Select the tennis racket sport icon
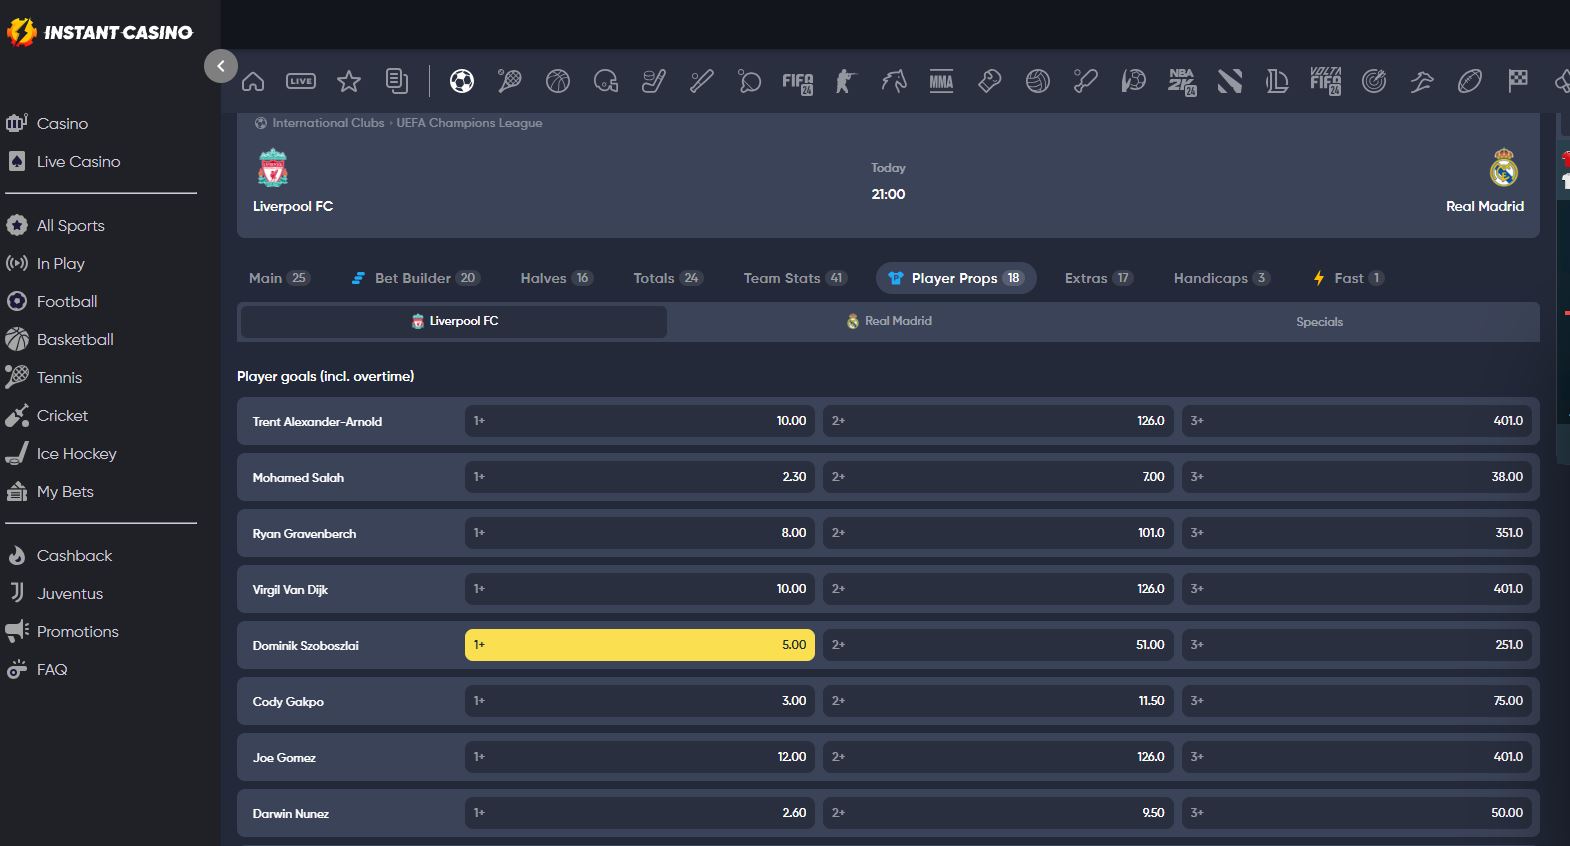This screenshot has height=846, width=1570. click(x=510, y=81)
